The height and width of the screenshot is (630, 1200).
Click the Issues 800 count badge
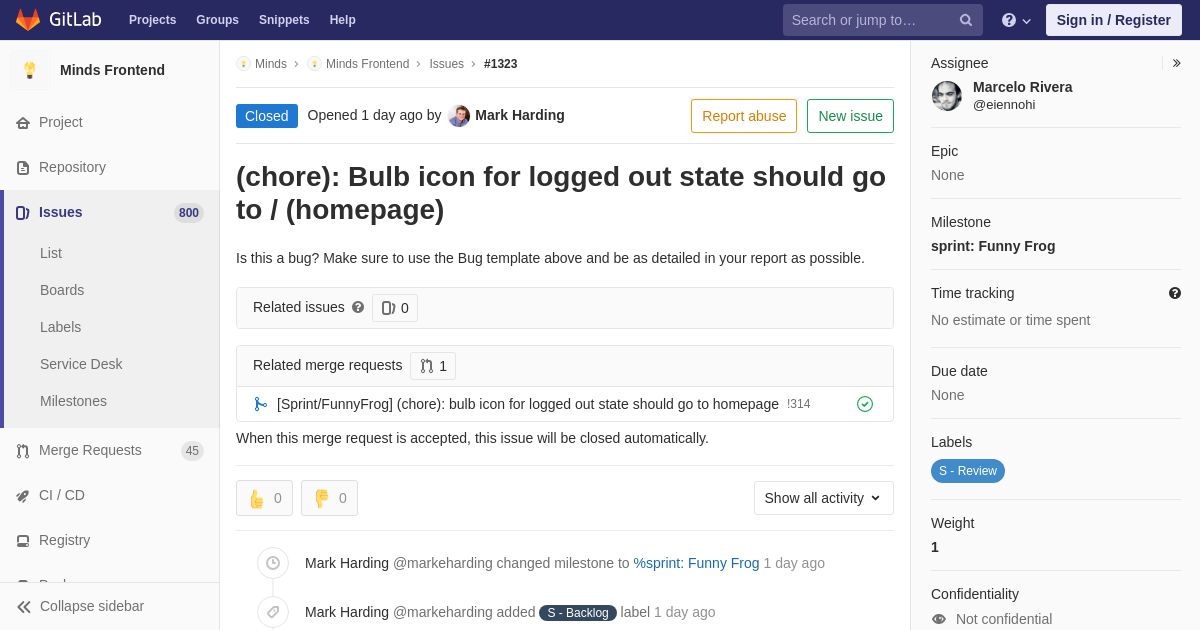(189, 213)
